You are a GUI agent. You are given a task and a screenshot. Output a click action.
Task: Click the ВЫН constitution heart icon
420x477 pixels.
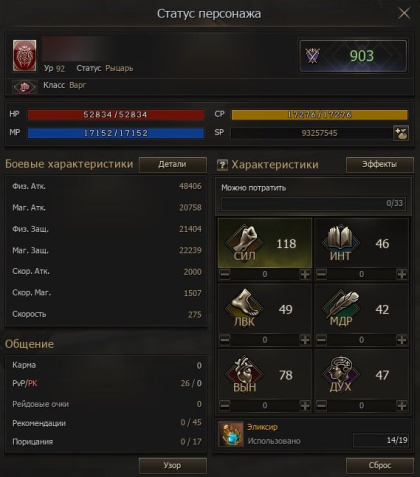coord(245,372)
